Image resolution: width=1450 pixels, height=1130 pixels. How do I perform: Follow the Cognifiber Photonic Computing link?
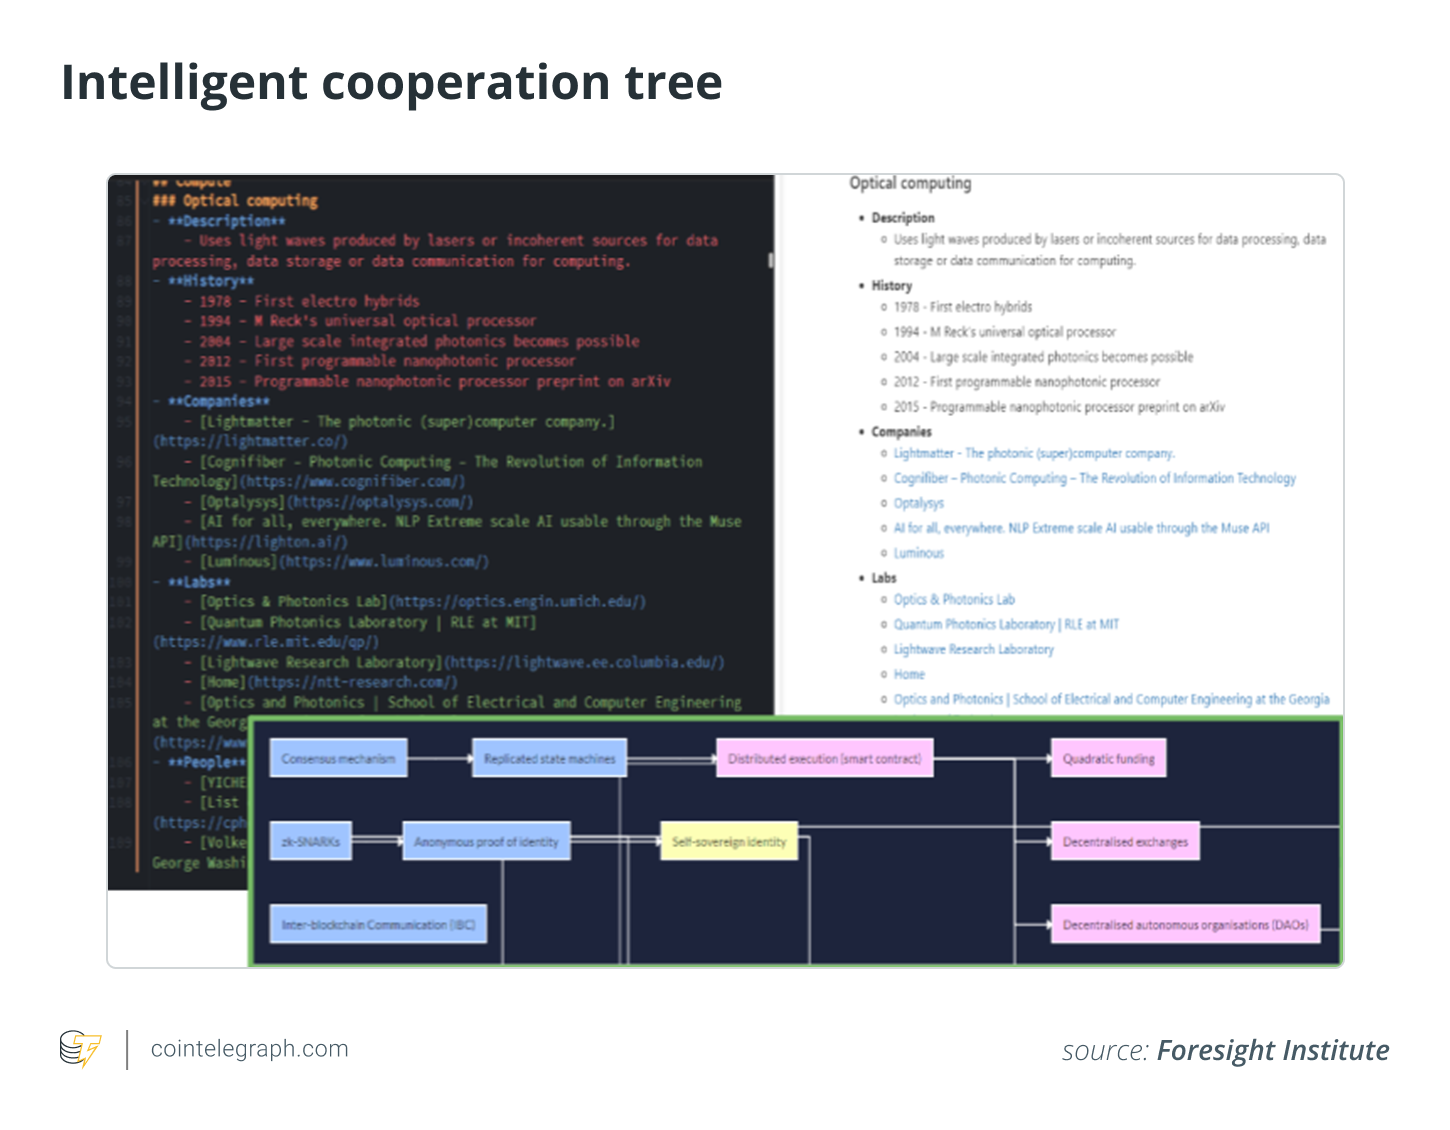1094,478
